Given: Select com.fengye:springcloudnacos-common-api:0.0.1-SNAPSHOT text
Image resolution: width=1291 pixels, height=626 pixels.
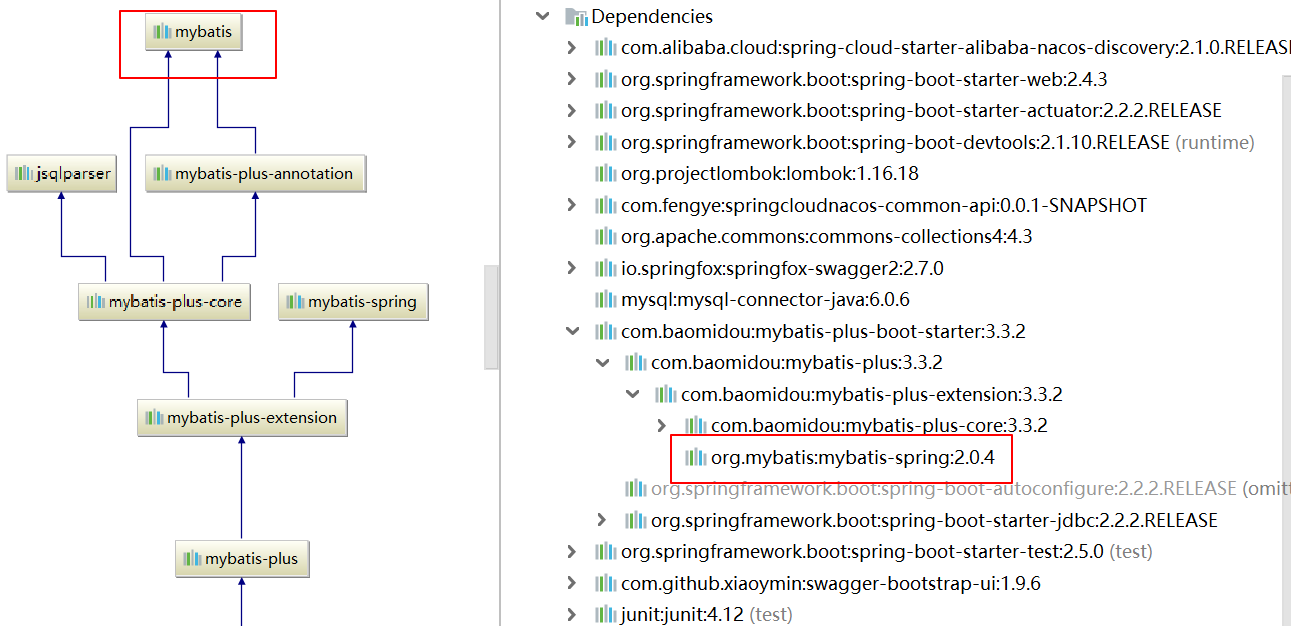Looking at the screenshot, I should (884, 205).
